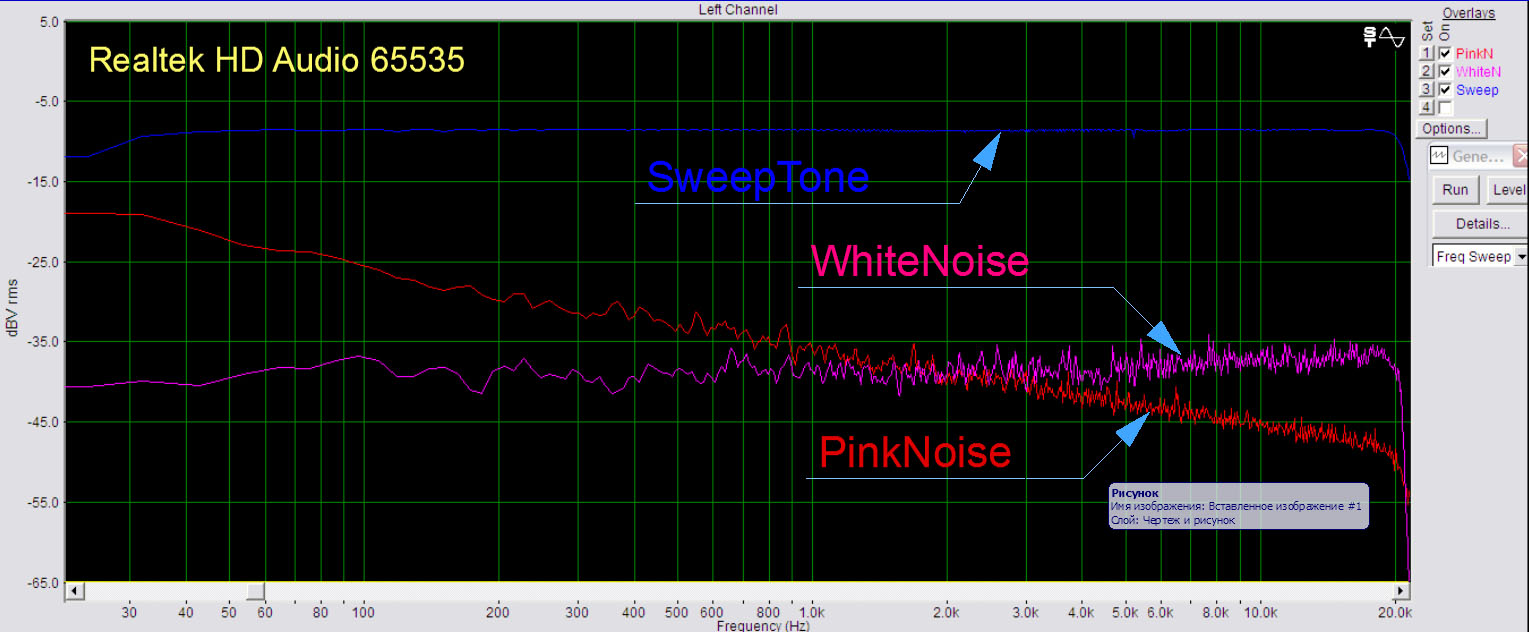Open overlay Options dialog
Screen dimensions: 1529x632
(1451, 129)
